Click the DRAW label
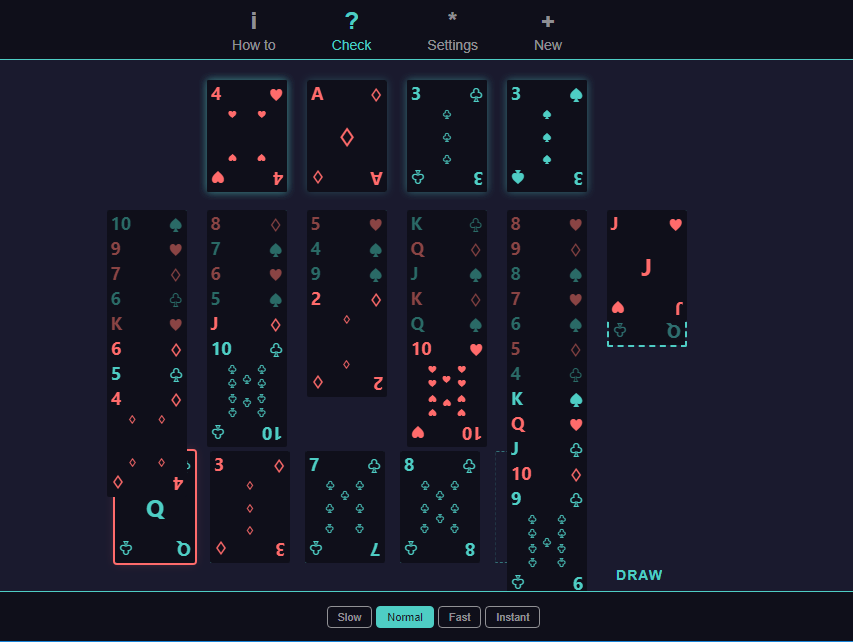Viewport: 853px width, 642px height. click(x=639, y=575)
